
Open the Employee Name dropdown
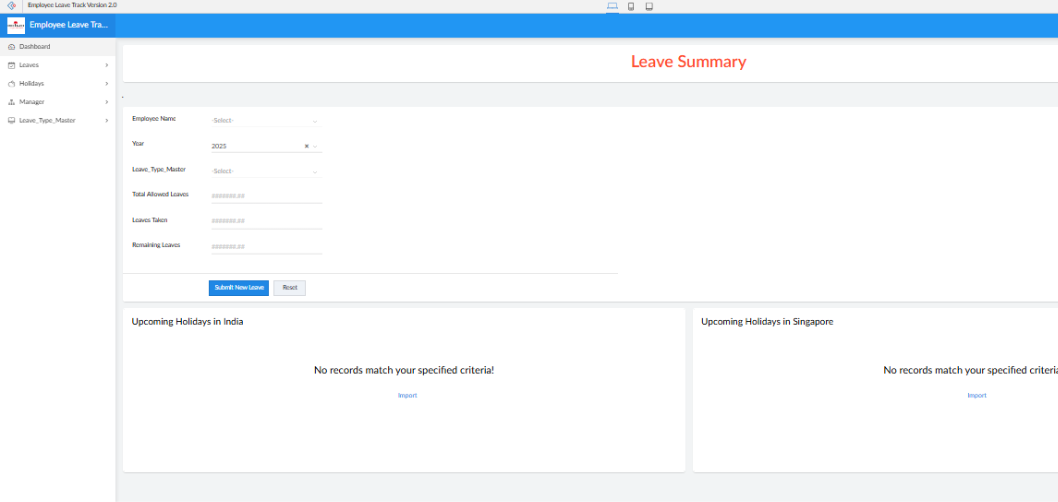click(x=265, y=121)
